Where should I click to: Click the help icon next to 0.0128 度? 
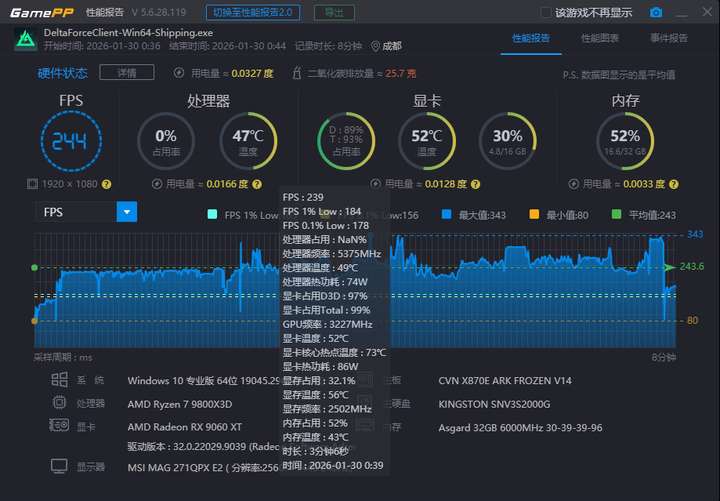coord(476,184)
